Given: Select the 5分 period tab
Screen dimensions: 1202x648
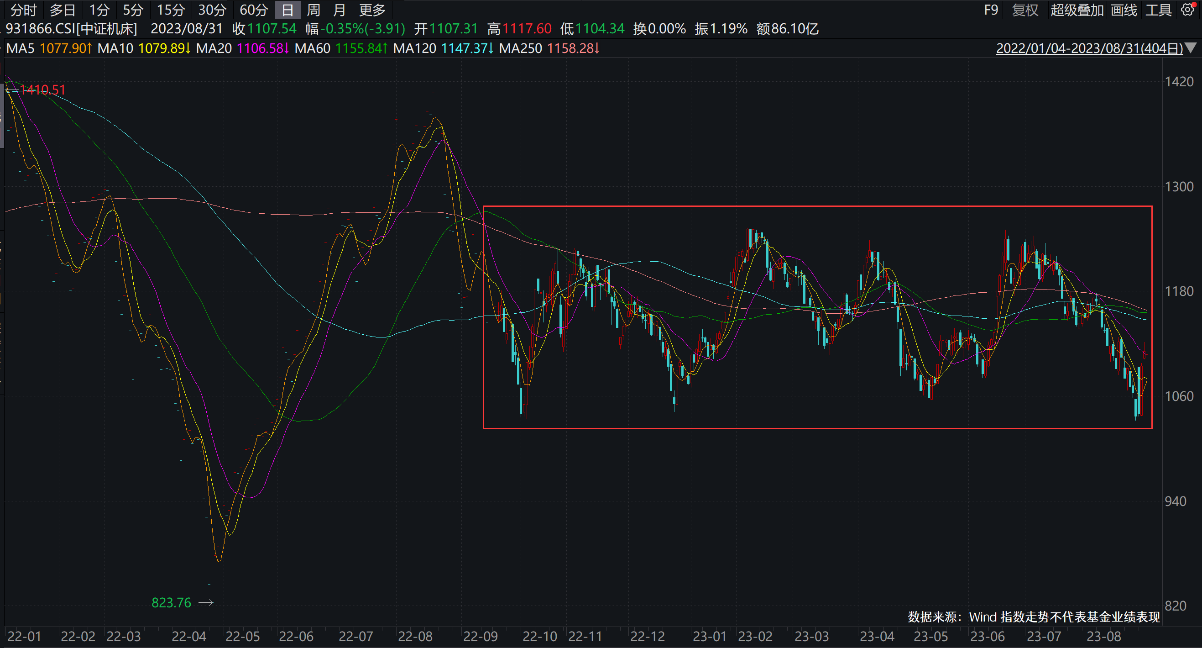Looking at the screenshot, I should (x=133, y=10).
